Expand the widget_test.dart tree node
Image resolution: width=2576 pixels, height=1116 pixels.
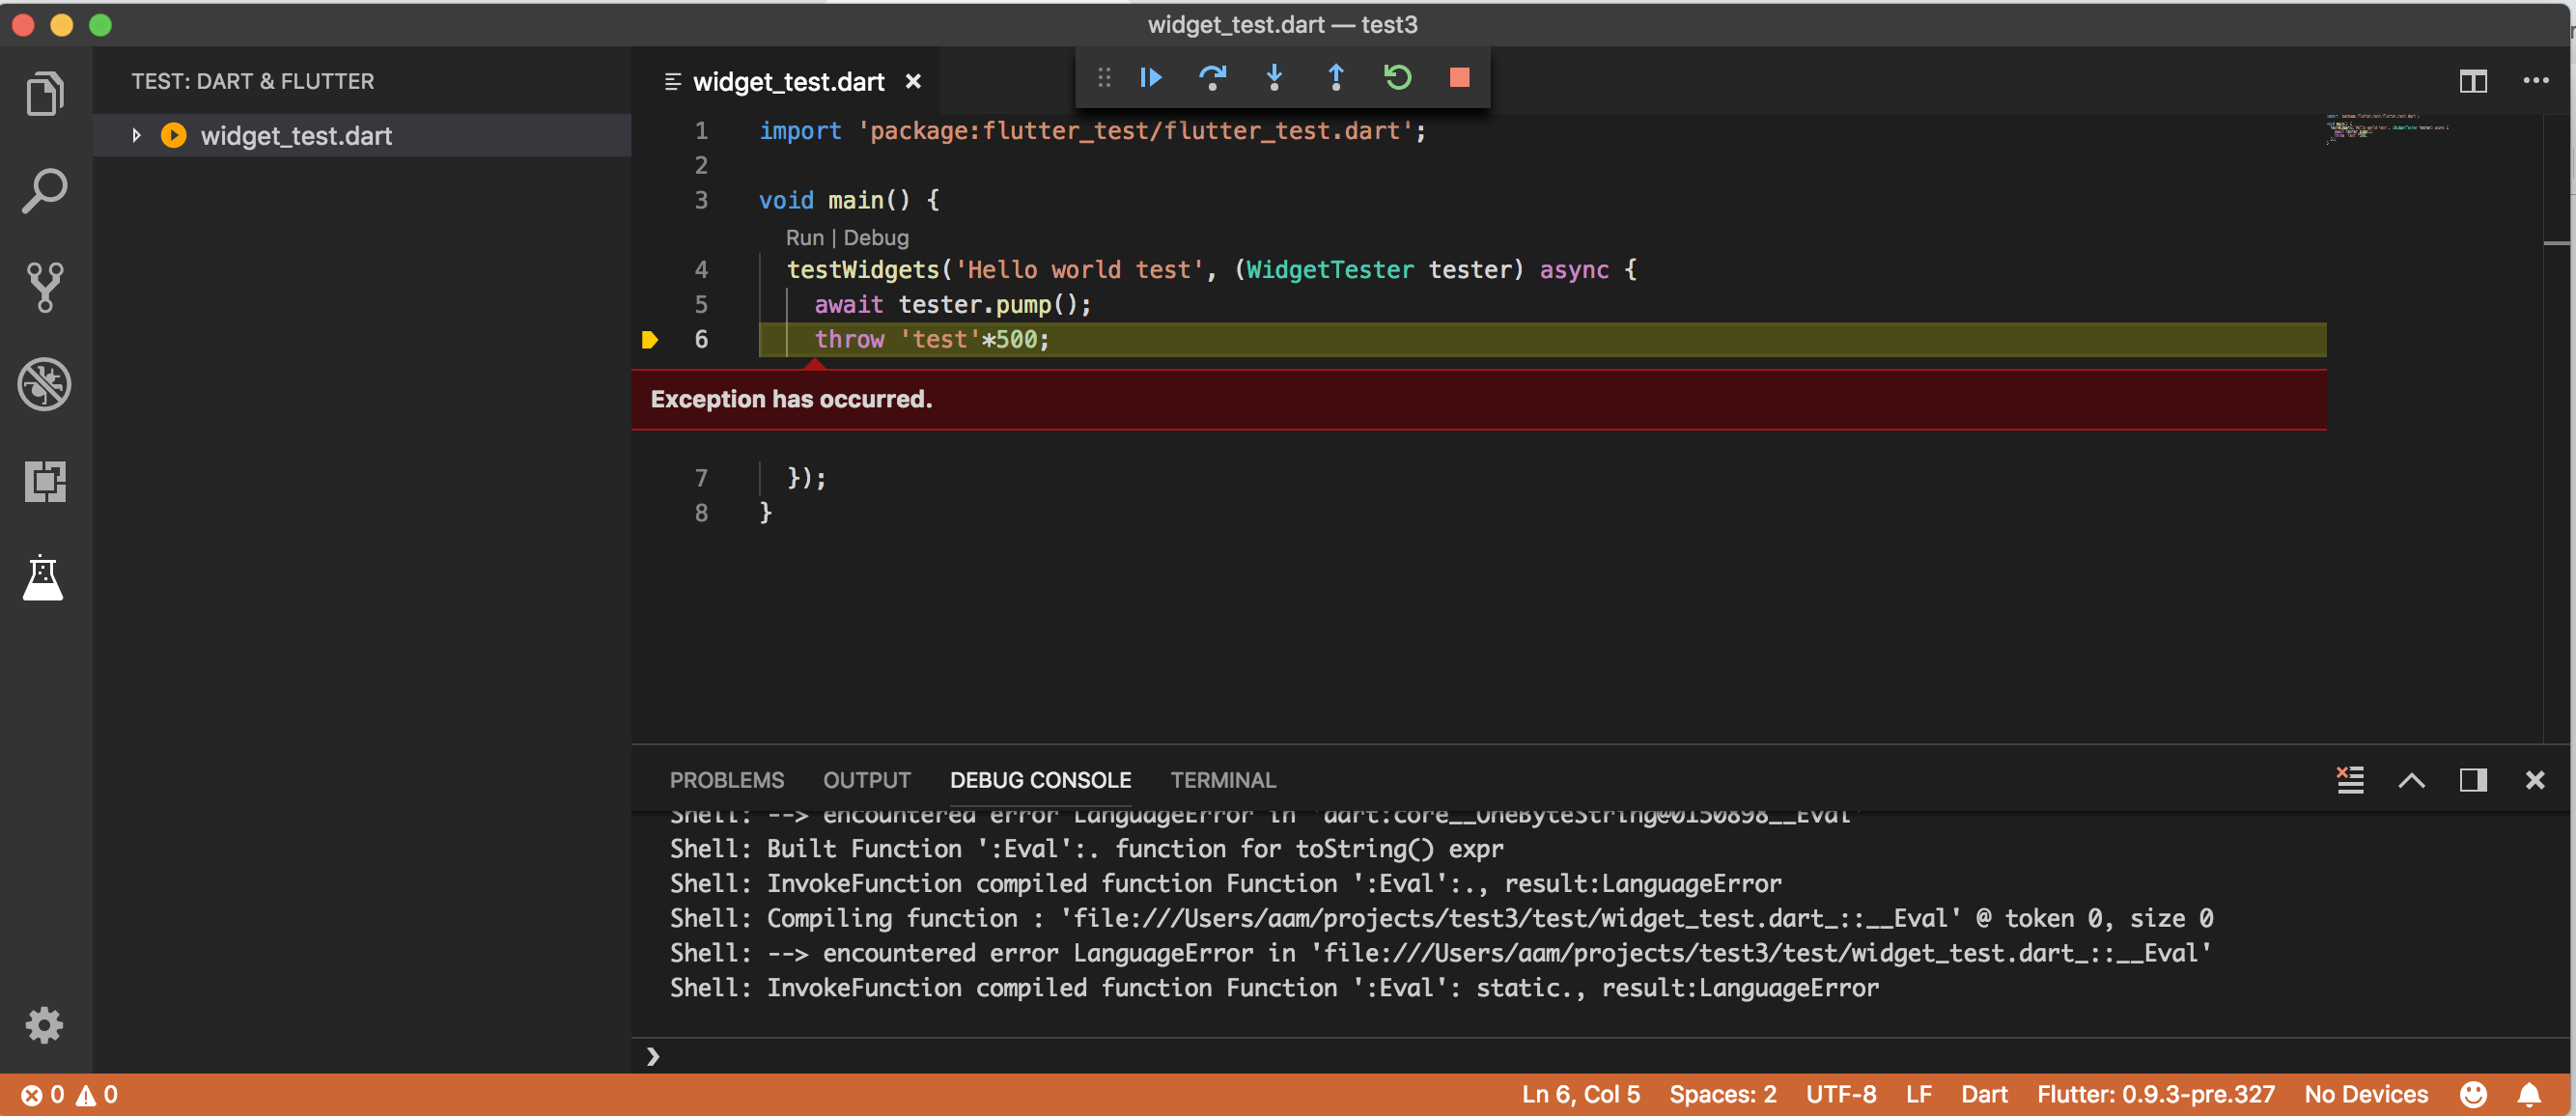(137, 135)
